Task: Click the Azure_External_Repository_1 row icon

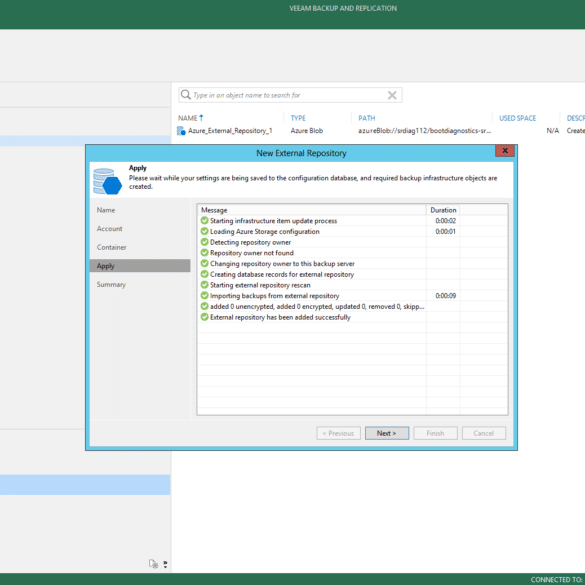Action: [x=181, y=131]
